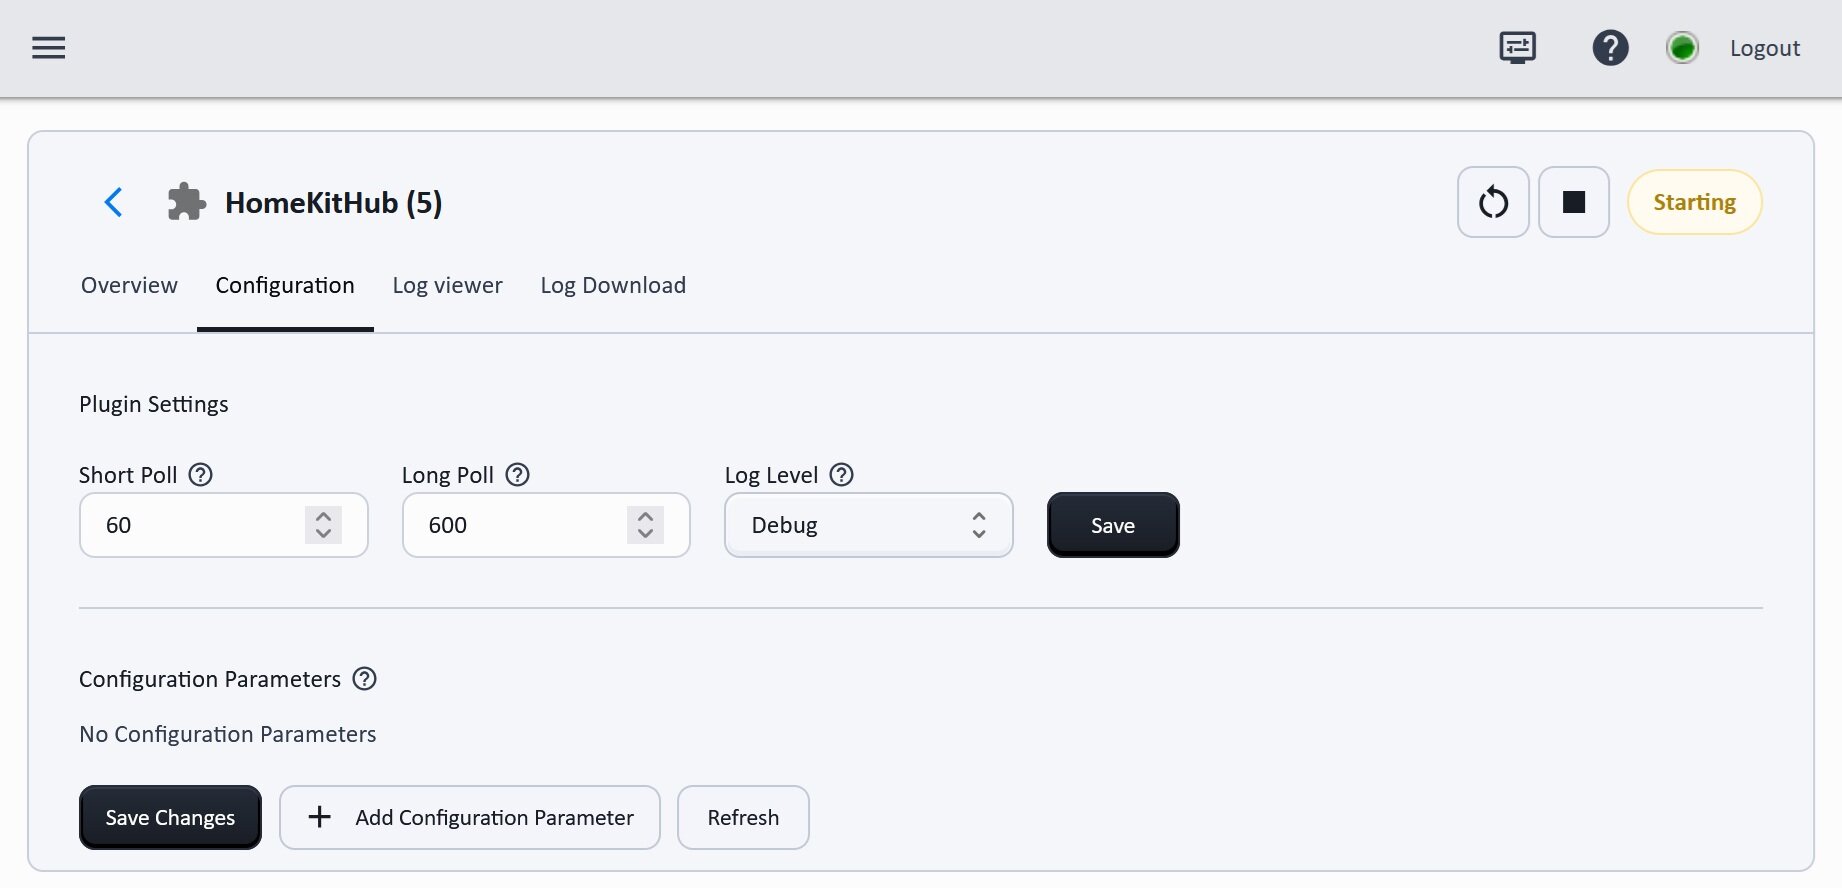The height and width of the screenshot is (888, 1842).
Task: Click the Starting status badge
Action: pyautogui.click(x=1694, y=202)
